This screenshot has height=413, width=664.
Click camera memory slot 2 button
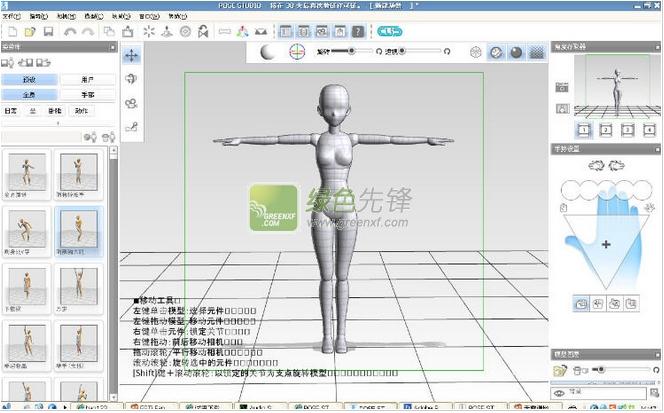(x=606, y=130)
